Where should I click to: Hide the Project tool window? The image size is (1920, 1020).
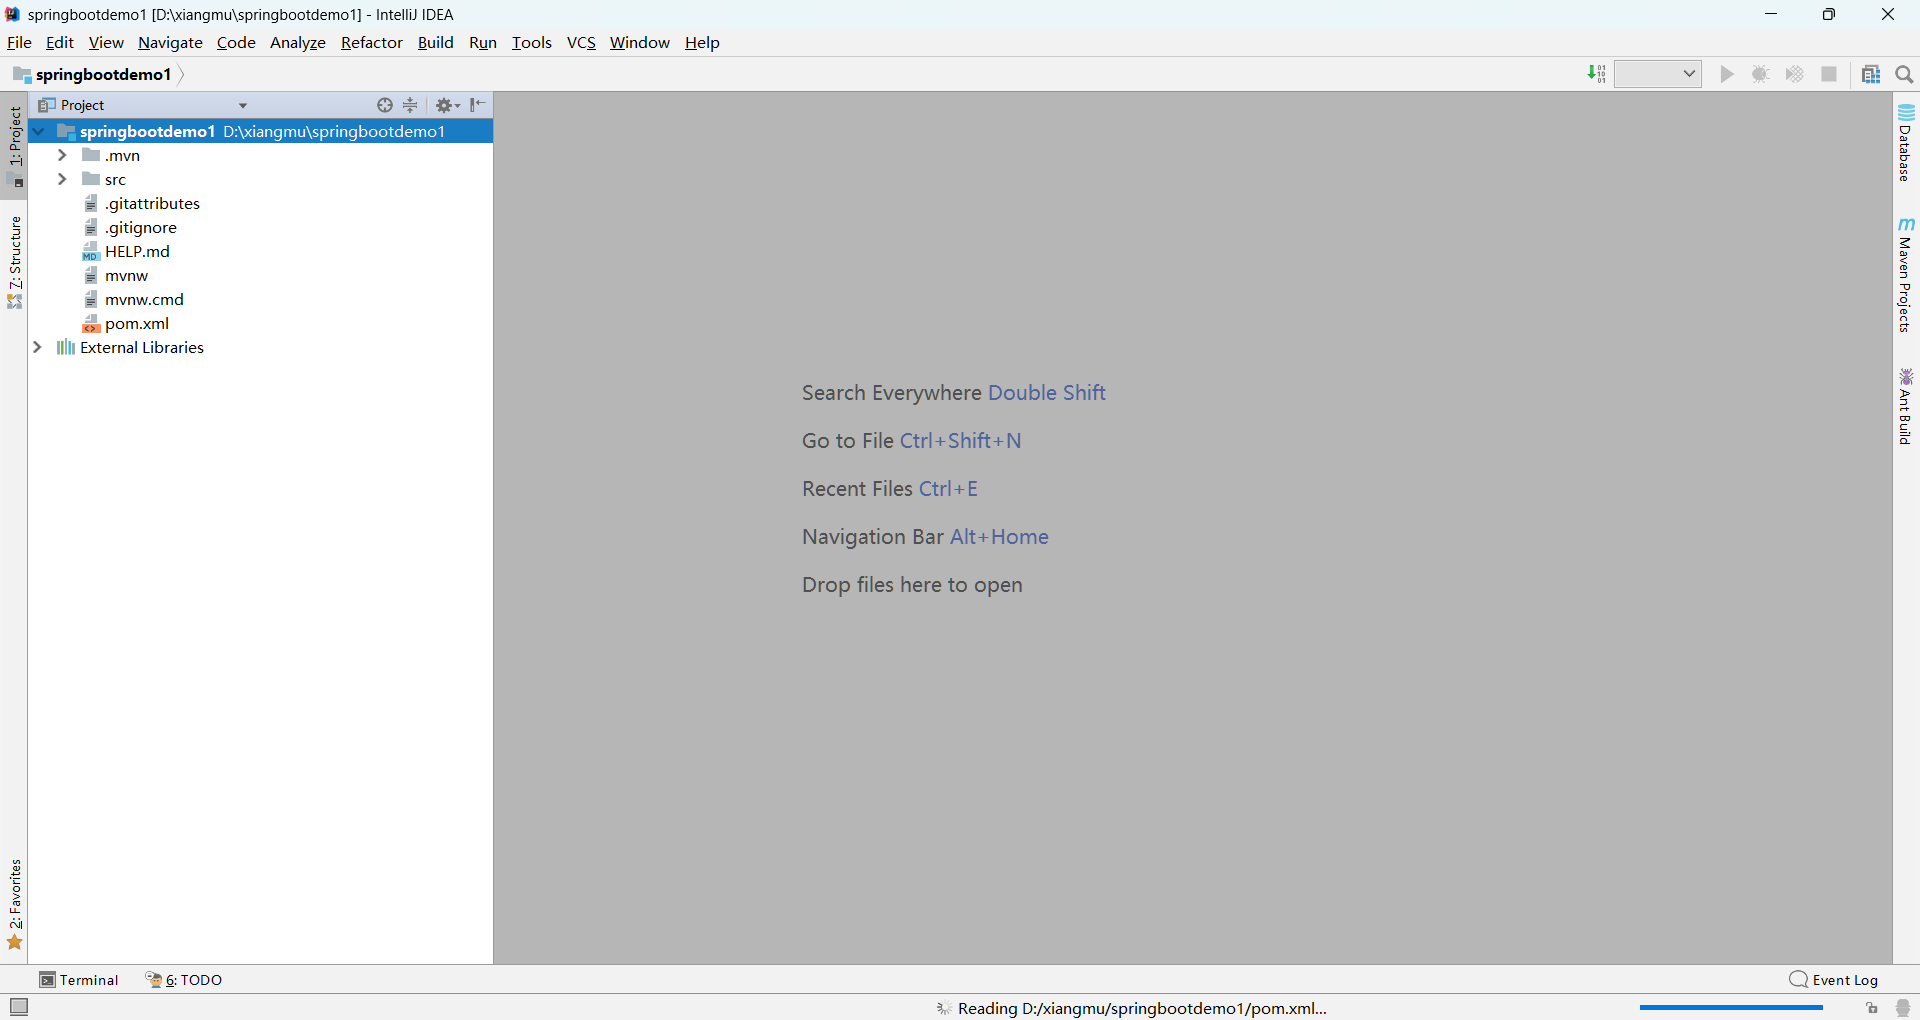(478, 105)
